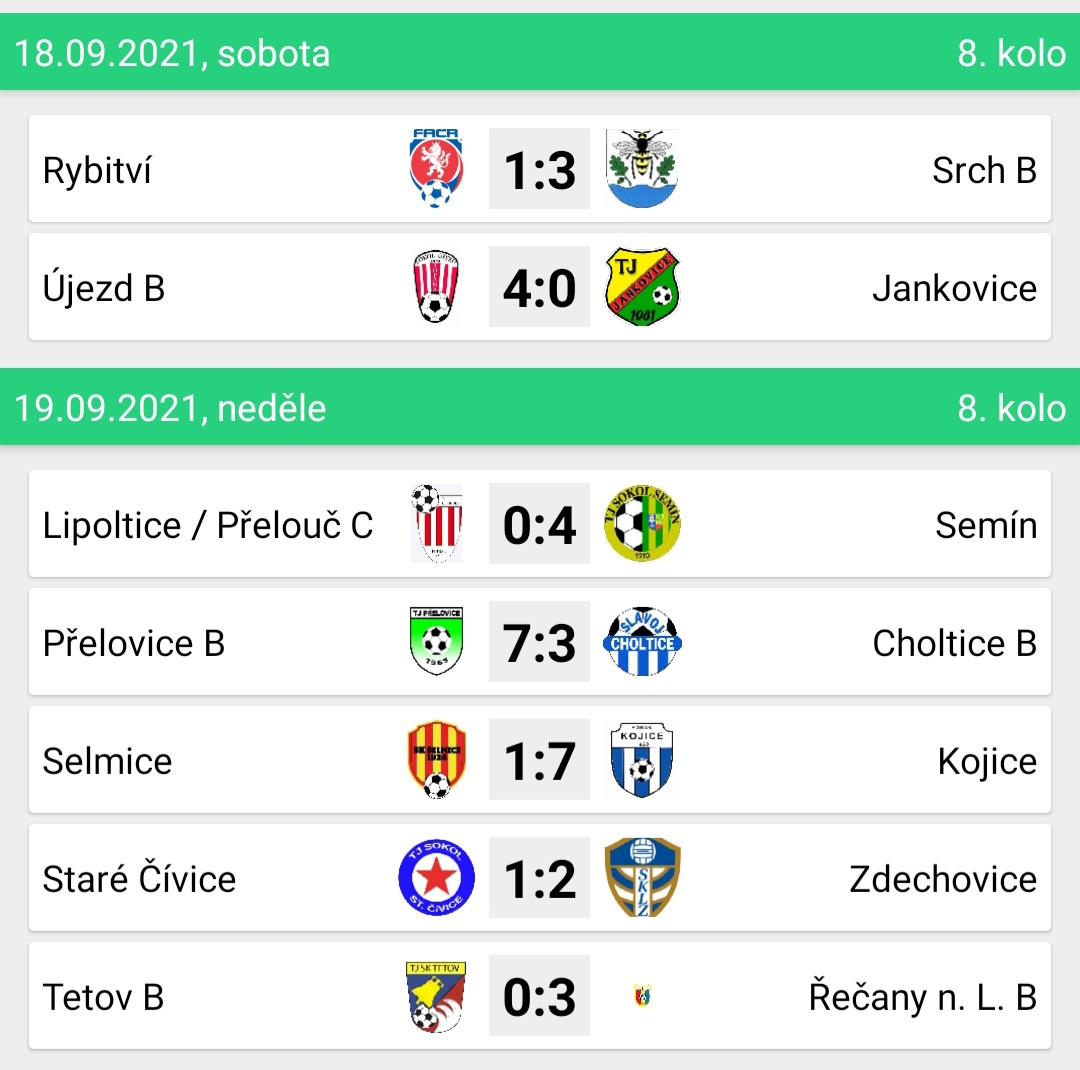Image resolution: width=1080 pixels, height=1070 pixels.
Task: Tap the Sokol Semín round crest
Action: (x=642, y=523)
